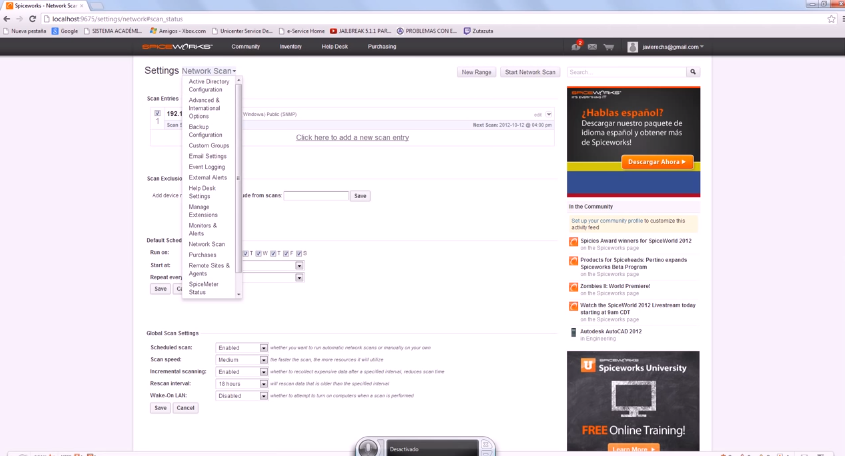
Task: Click Start Network Scan button
Action: [530, 72]
